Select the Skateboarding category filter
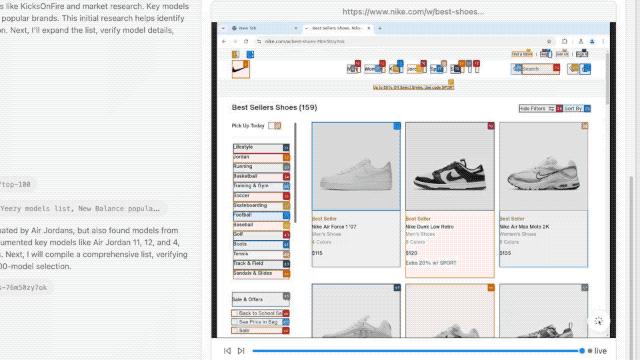640x360 pixels. (261, 206)
